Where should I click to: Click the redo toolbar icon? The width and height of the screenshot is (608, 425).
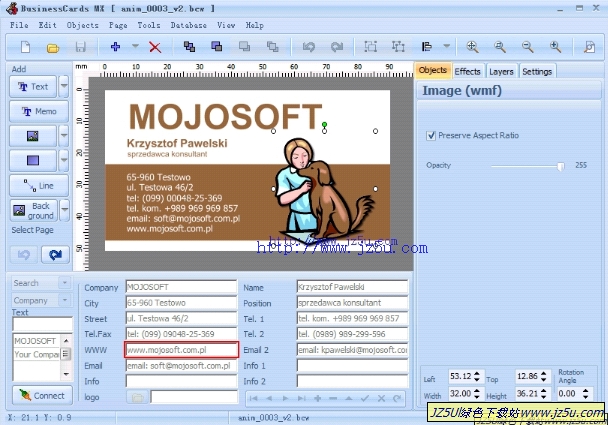(337, 47)
